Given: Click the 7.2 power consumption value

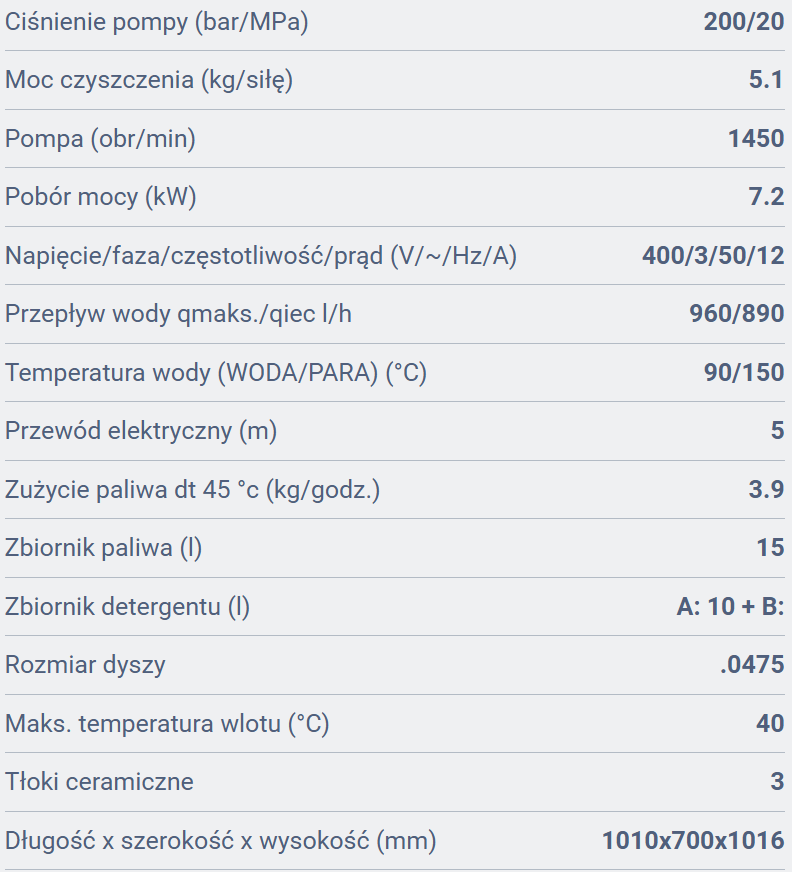Looking at the screenshot, I should [x=766, y=197].
